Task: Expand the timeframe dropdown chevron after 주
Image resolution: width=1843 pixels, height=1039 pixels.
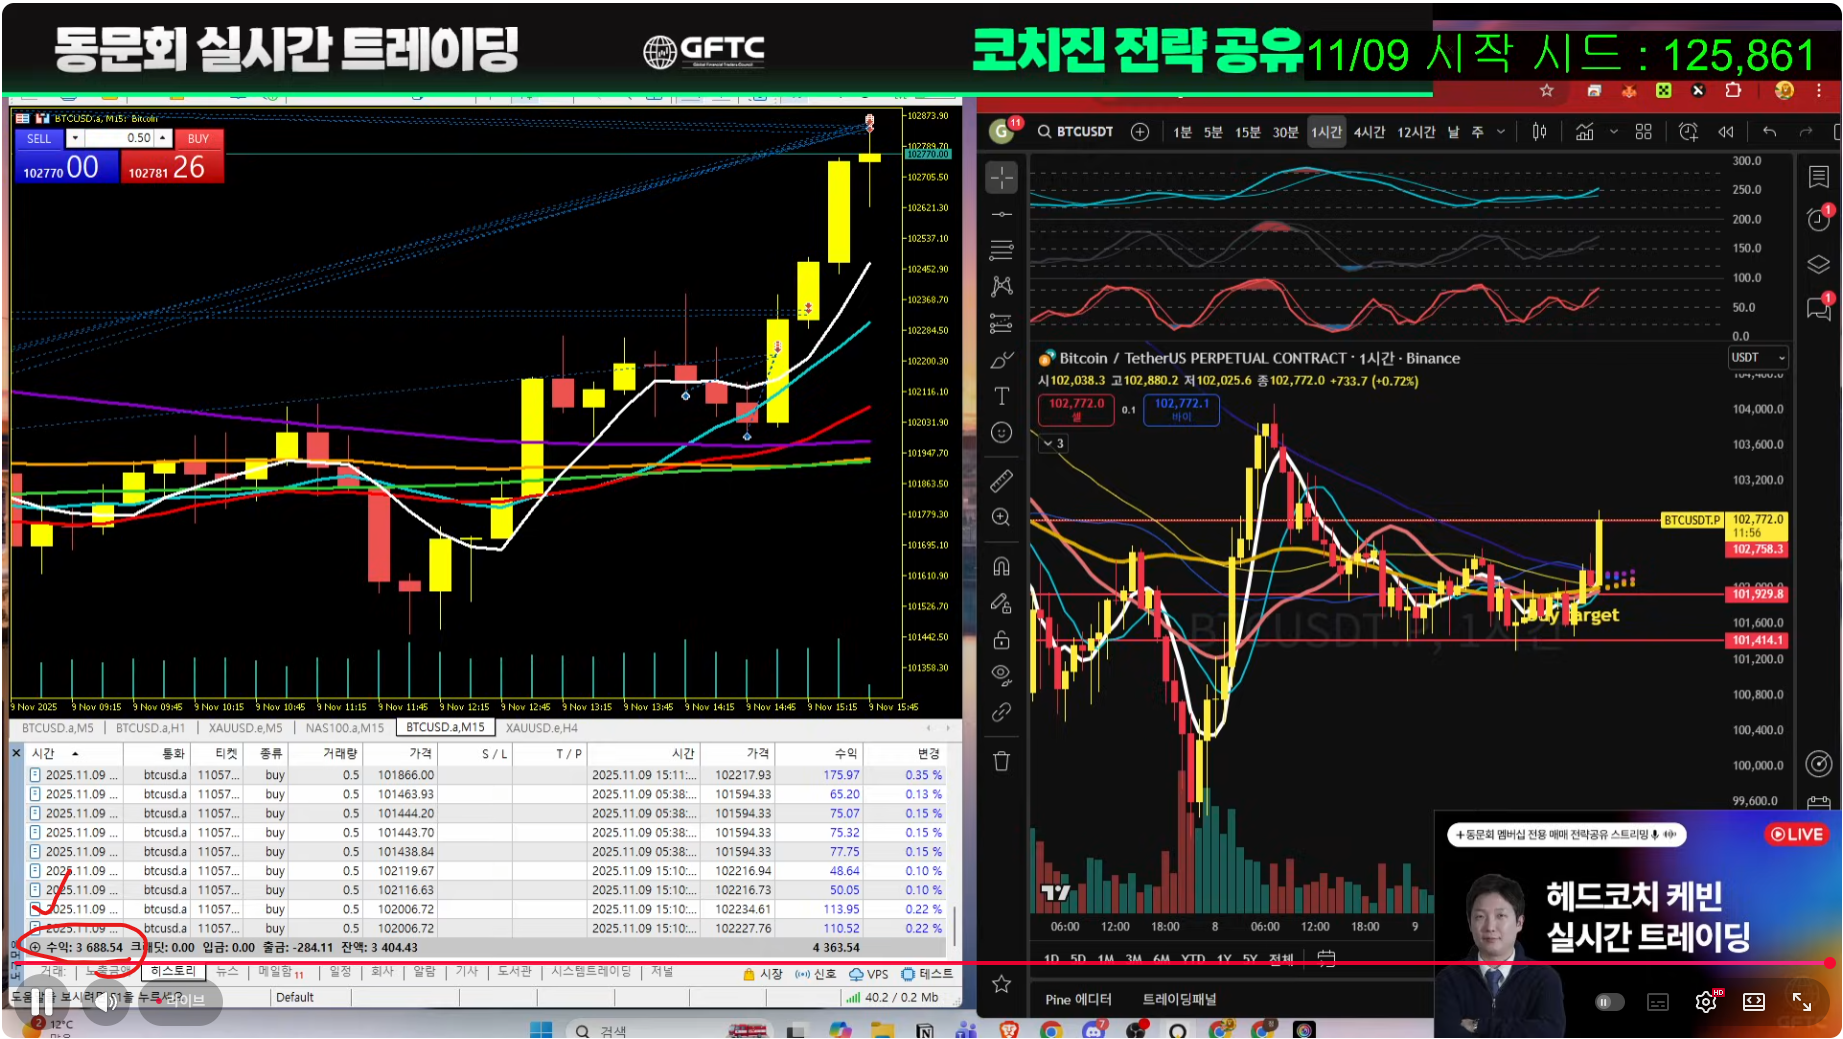Action: [1500, 132]
